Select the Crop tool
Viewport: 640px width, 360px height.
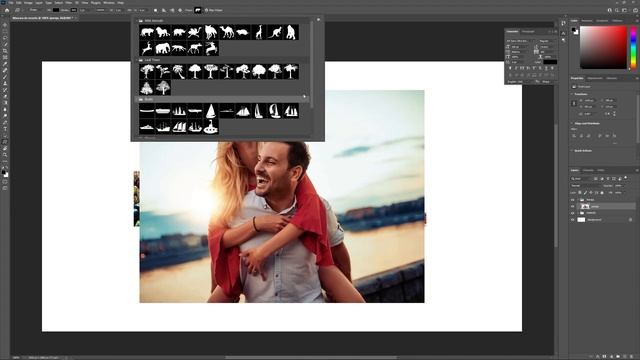(5, 51)
